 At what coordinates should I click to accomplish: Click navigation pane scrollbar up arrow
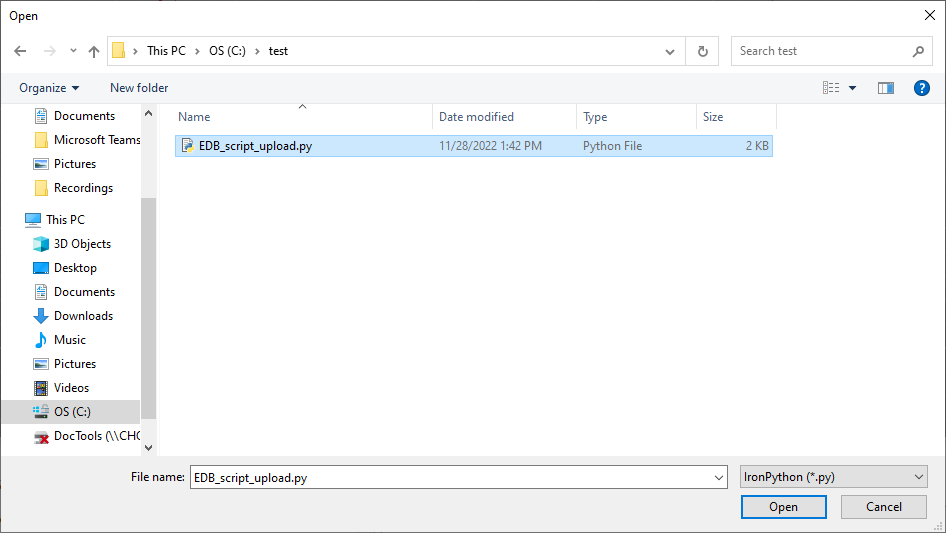pyautogui.click(x=148, y=113)
